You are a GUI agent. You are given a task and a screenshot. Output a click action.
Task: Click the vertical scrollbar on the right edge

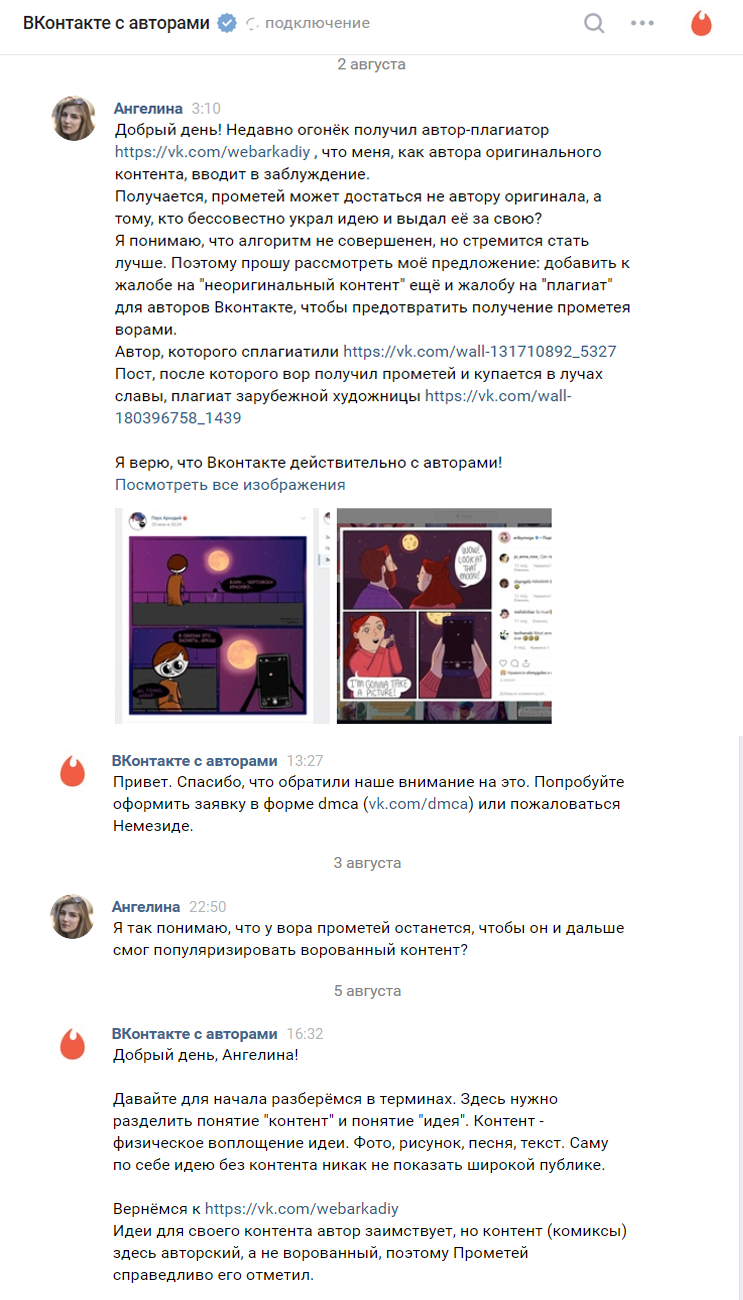click(x=739, y=1017)
